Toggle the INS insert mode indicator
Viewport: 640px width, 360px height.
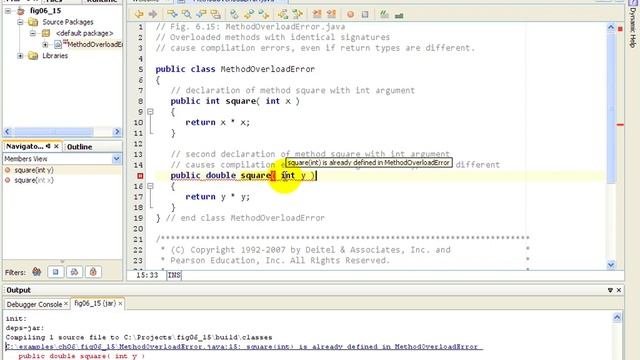coord(174,275)
